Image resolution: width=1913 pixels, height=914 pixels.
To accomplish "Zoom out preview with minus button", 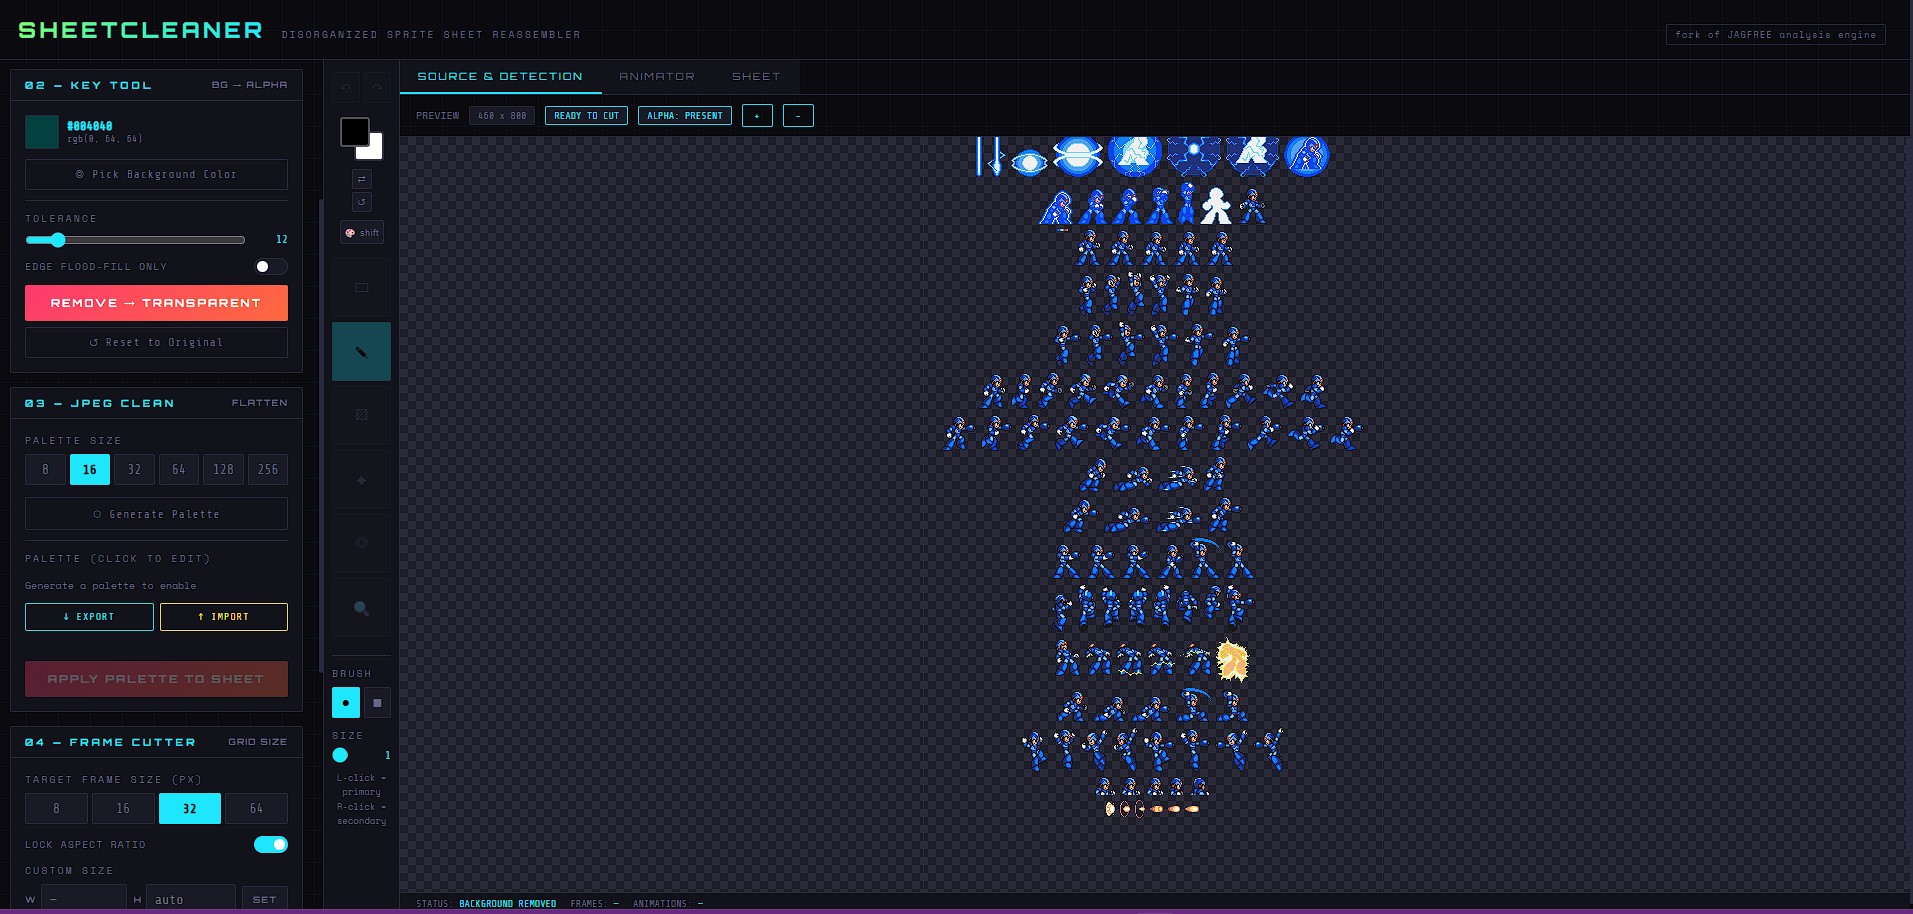I will point(798,116).
